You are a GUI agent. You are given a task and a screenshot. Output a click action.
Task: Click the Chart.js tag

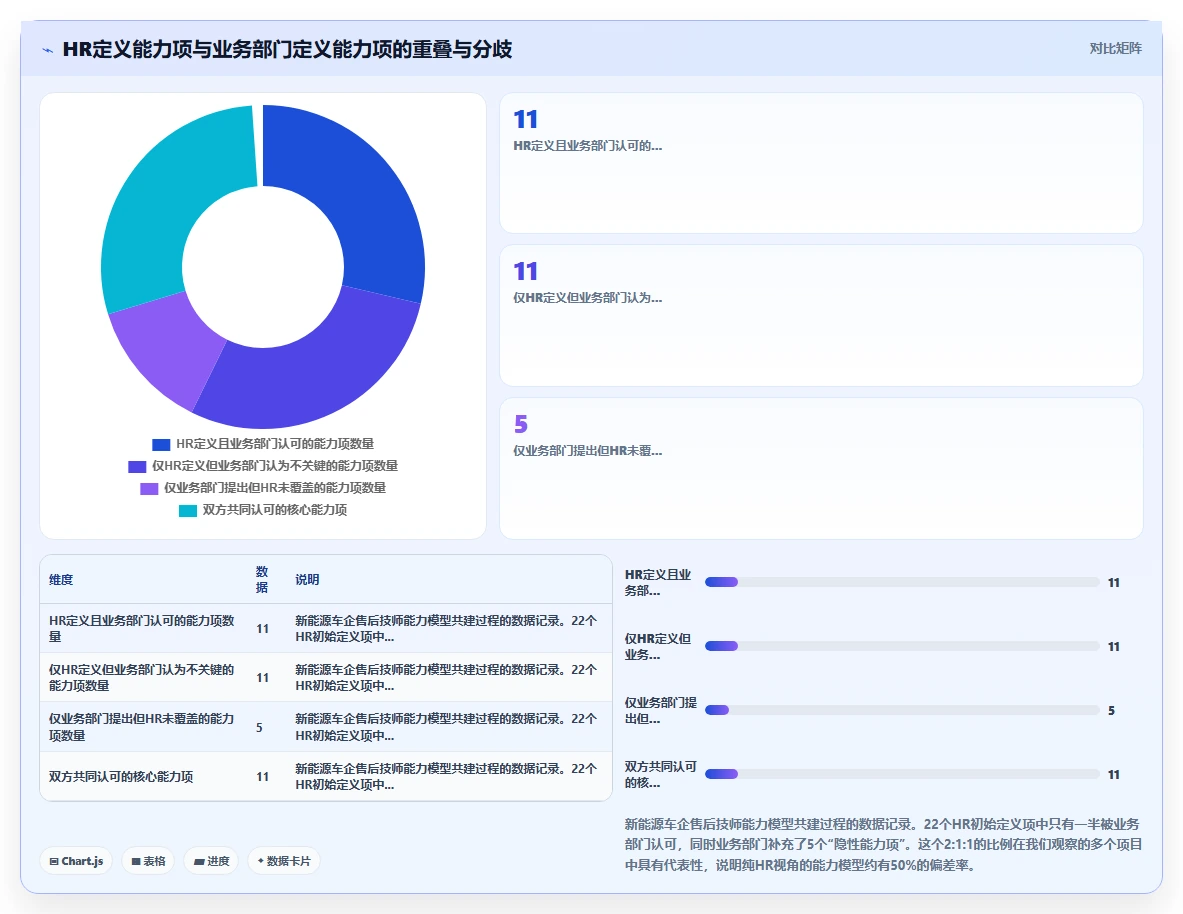(x=76, y=861)
